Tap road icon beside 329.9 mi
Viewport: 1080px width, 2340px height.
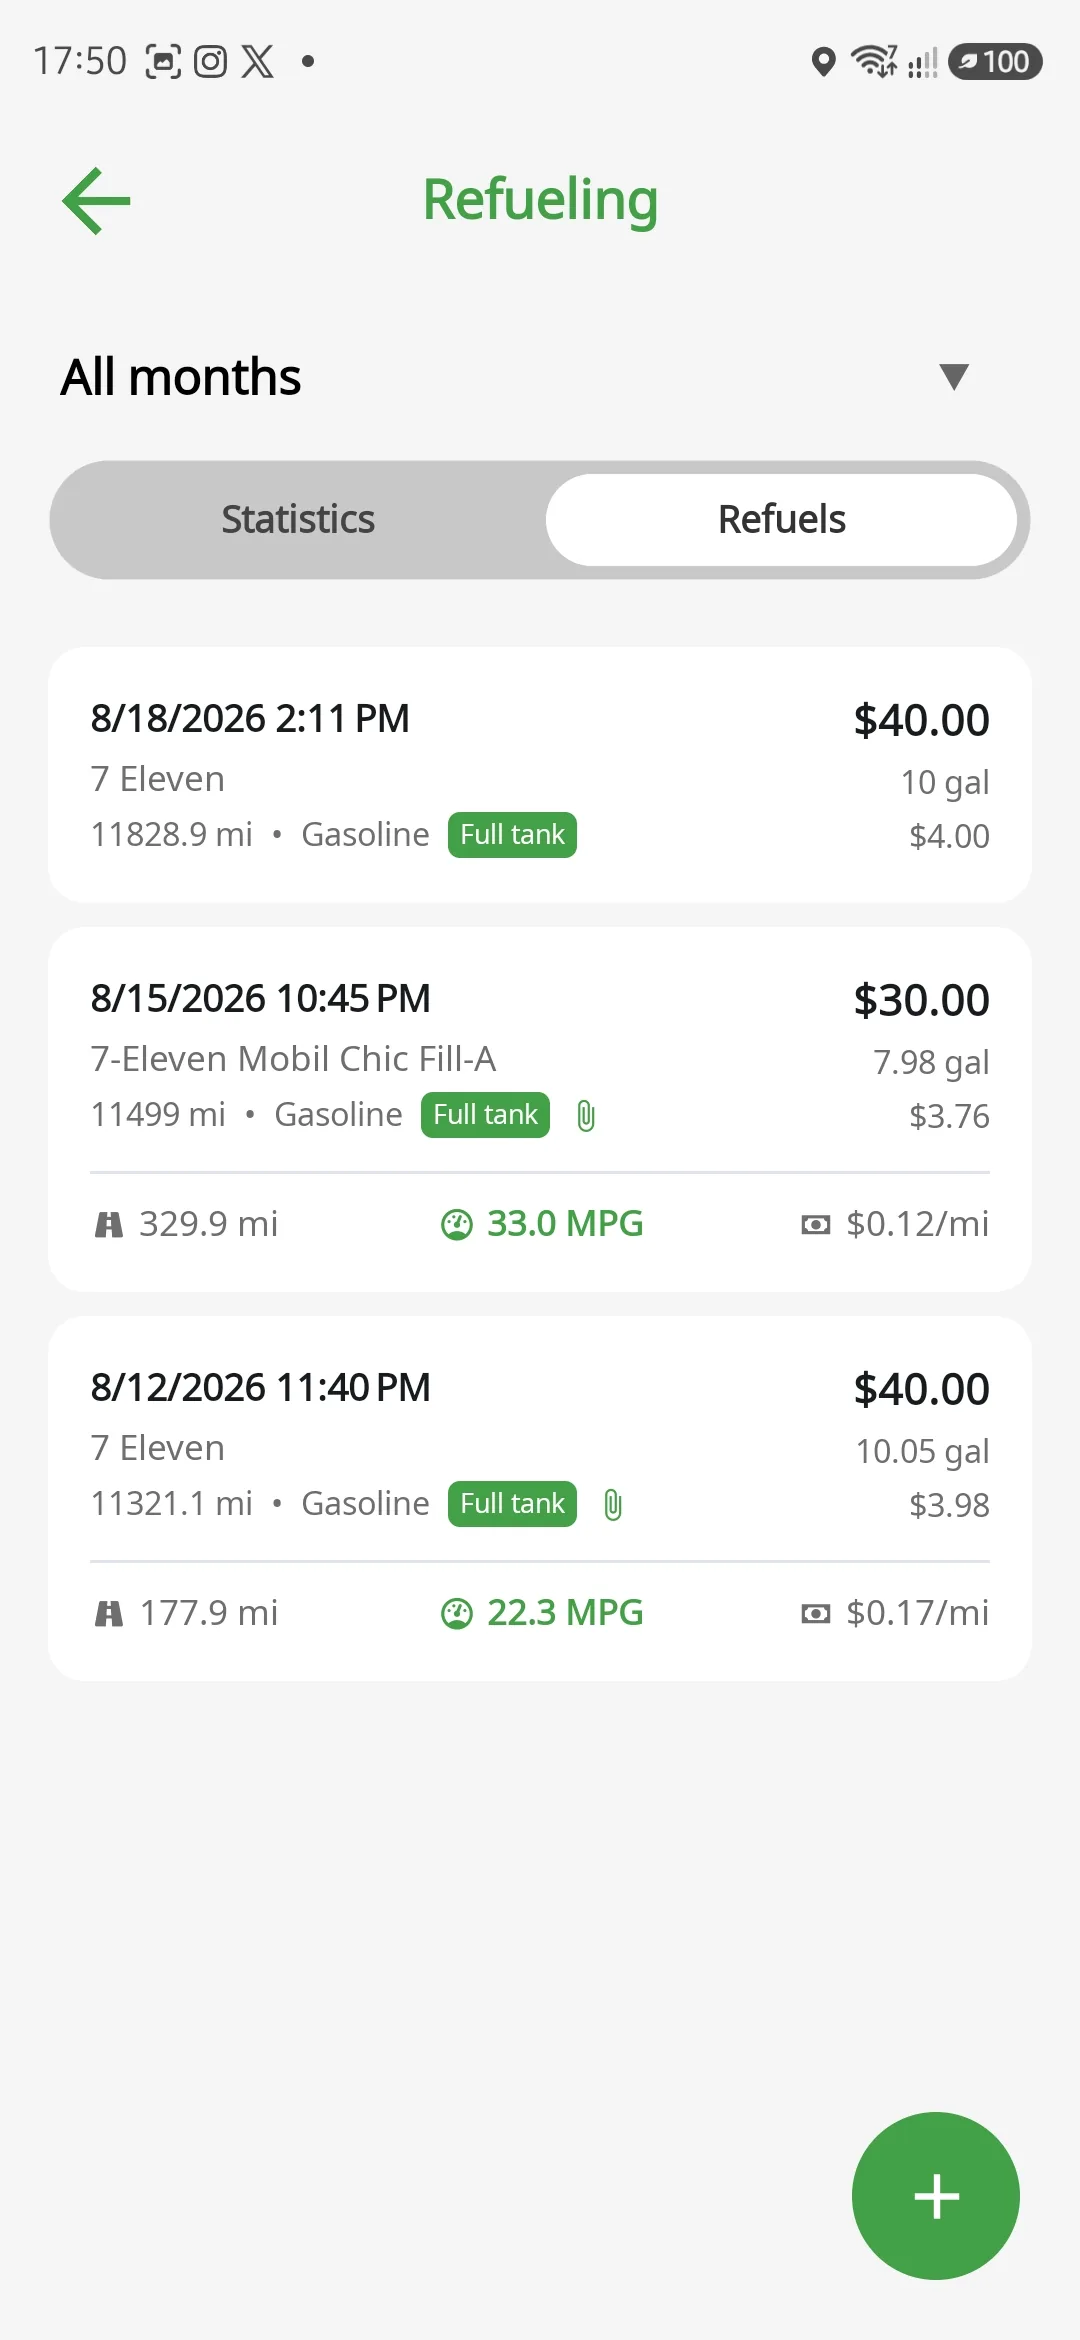coord(108,1224)
